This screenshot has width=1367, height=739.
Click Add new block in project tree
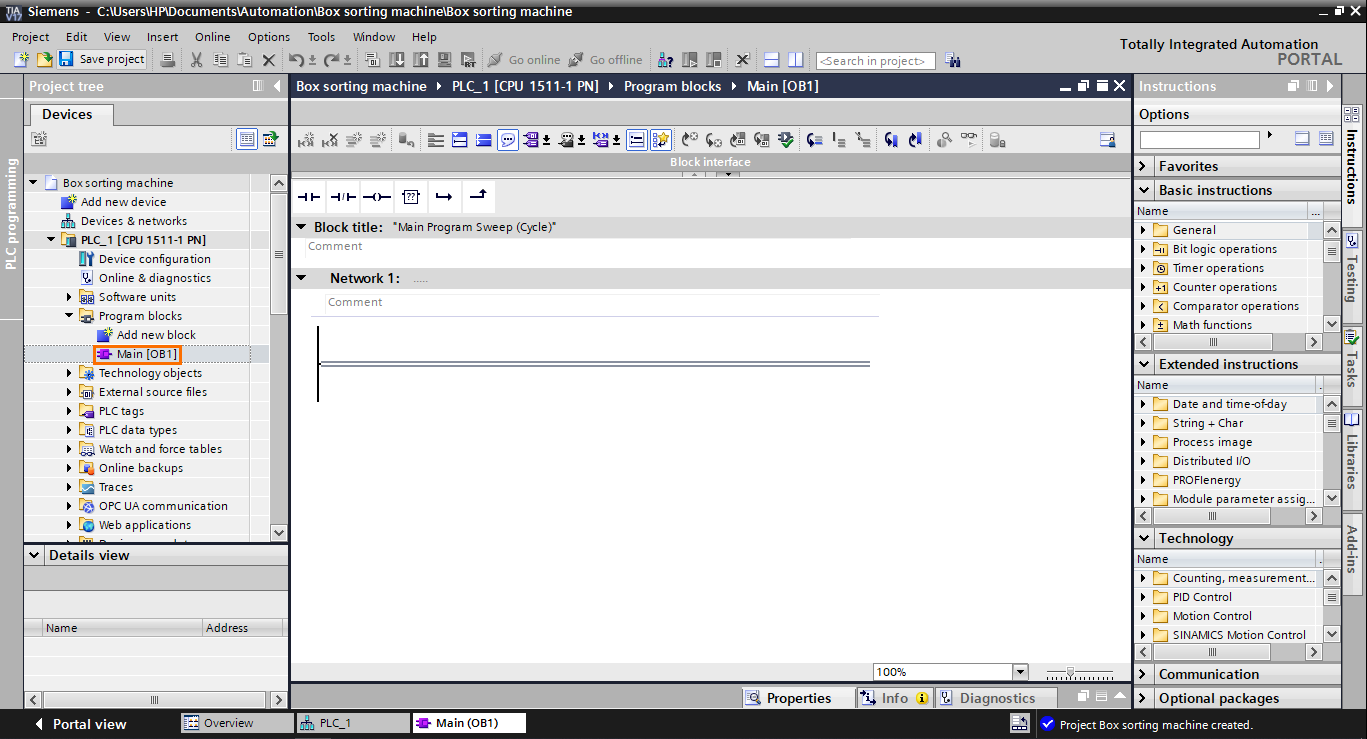[x=156, y=335]
